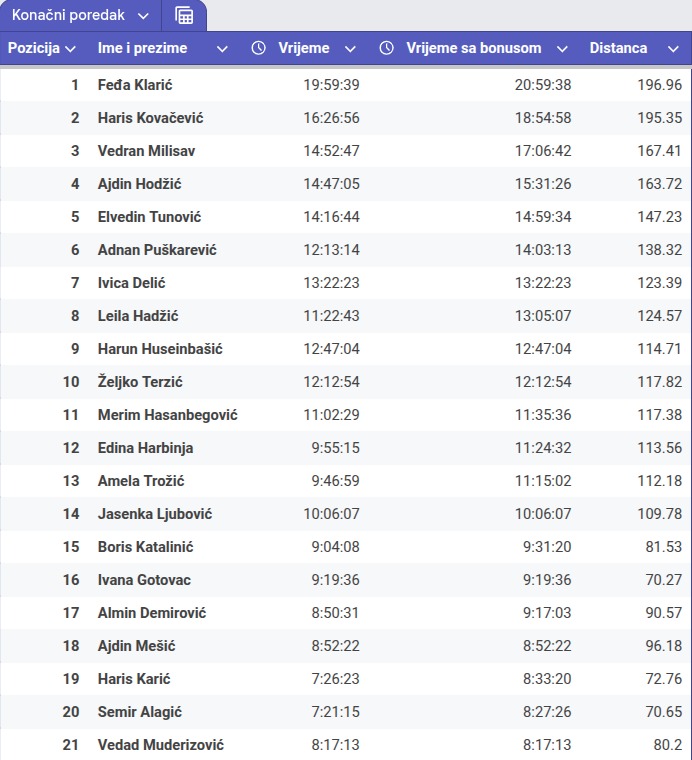
Task: Expand the Konačni poredak dropdown
Action: pyautogui.click(x=143, y=16)
